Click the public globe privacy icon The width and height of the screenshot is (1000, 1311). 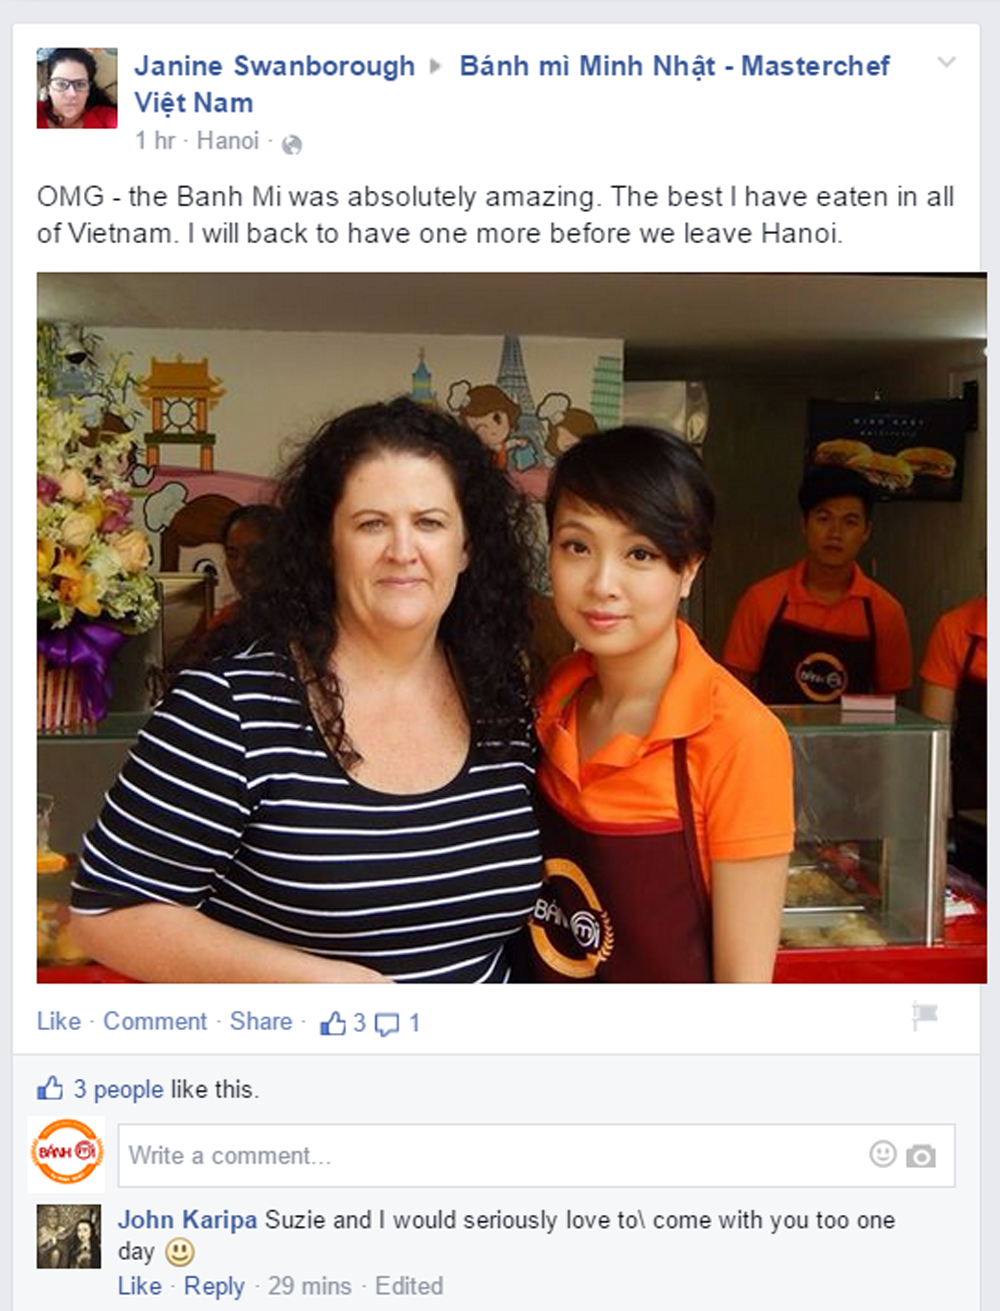[x=292, y=145]
